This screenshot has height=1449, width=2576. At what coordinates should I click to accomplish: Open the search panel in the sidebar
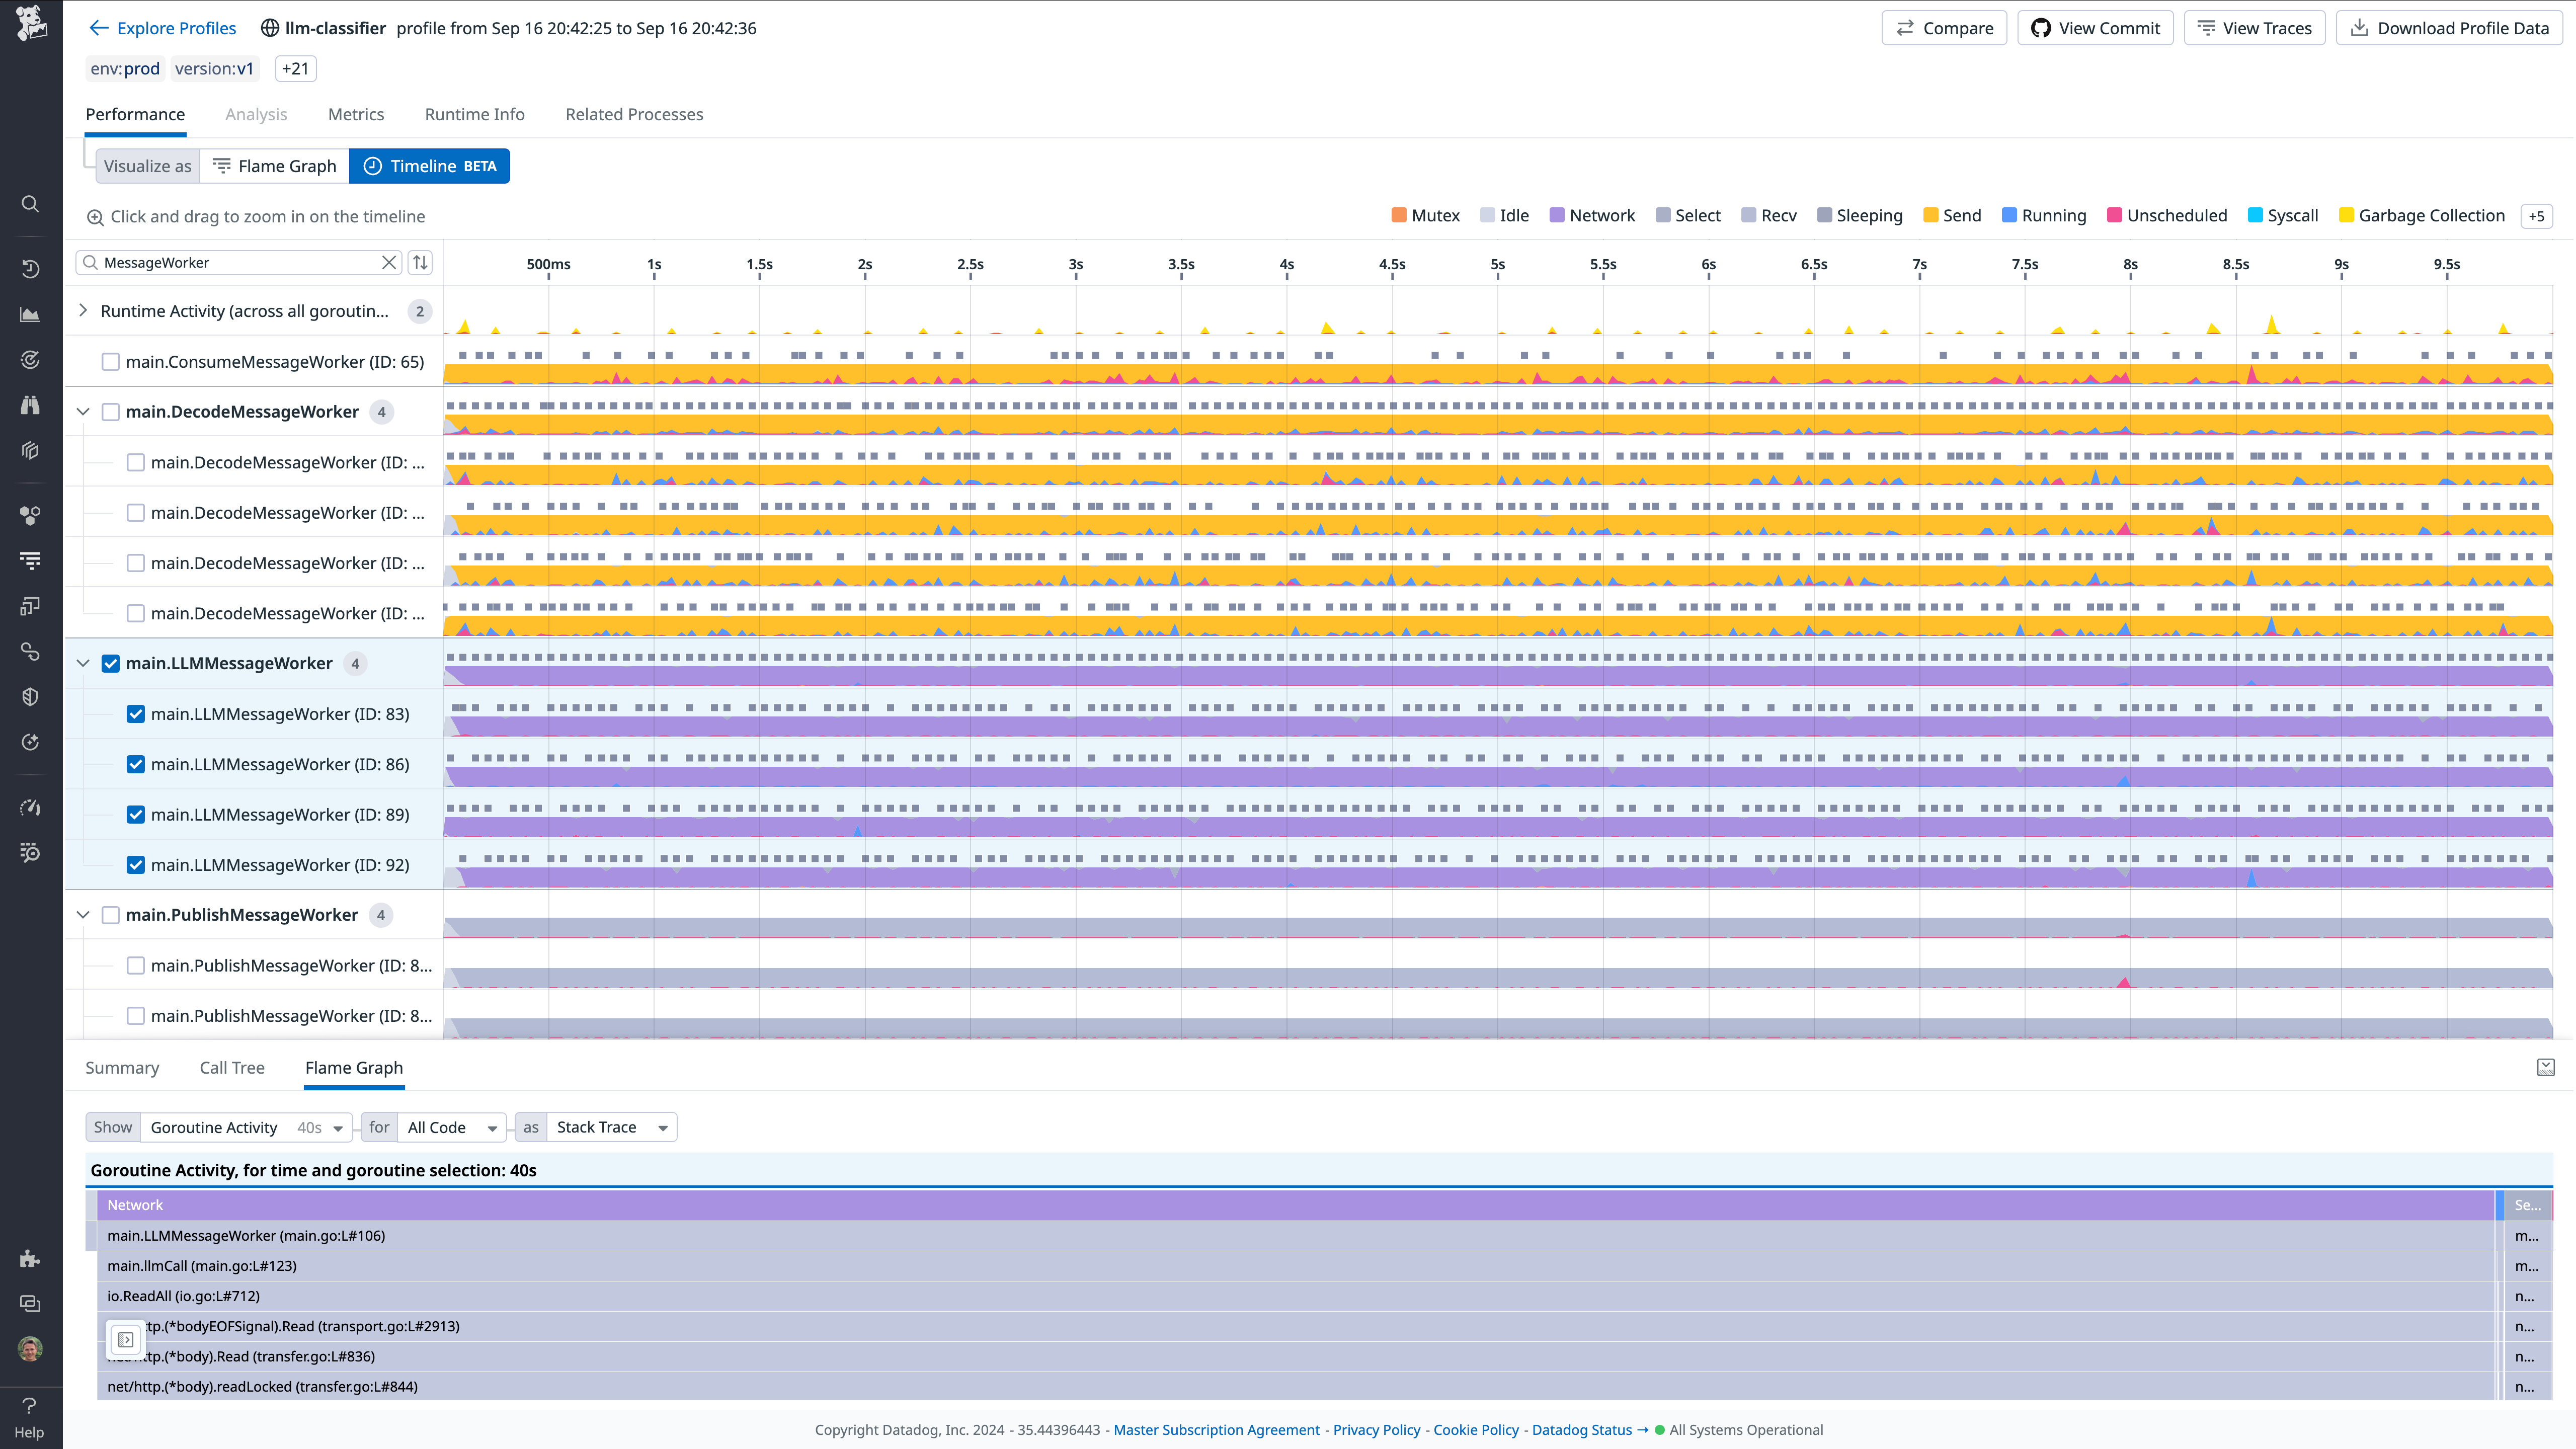30,203
